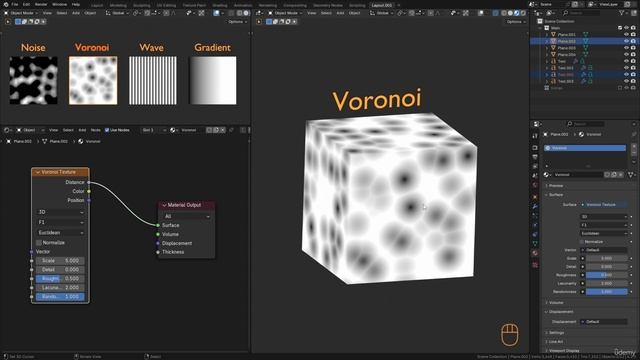Click the Lacunarity 2.000 field in node
640x360 pixels.
click(x=60, y=288)
